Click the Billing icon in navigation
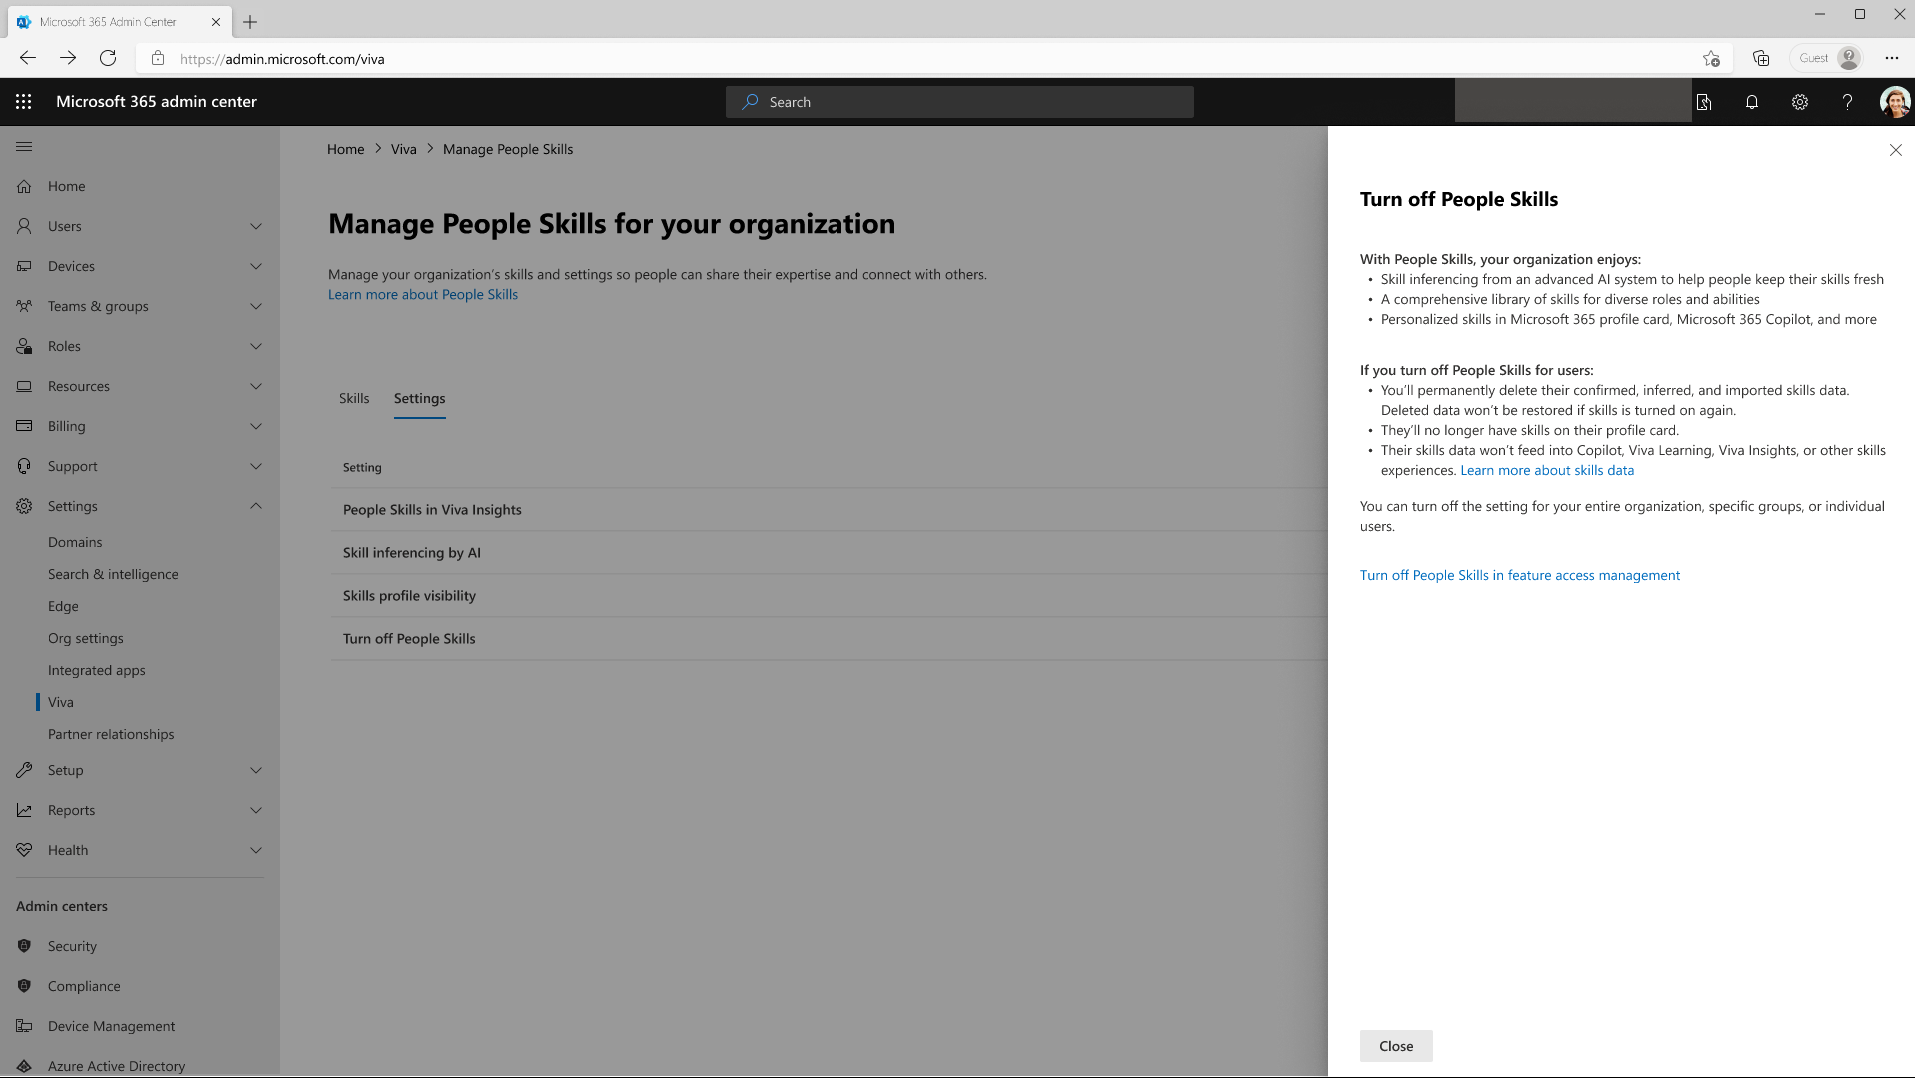 tap(23, 426)
